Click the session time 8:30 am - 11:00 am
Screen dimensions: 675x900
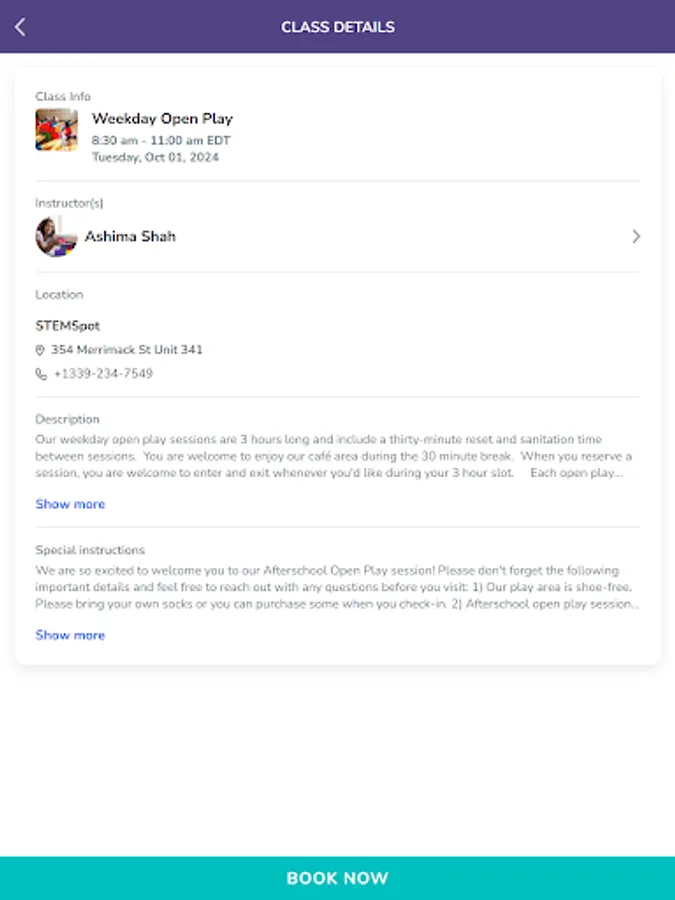tap(159, 140)
